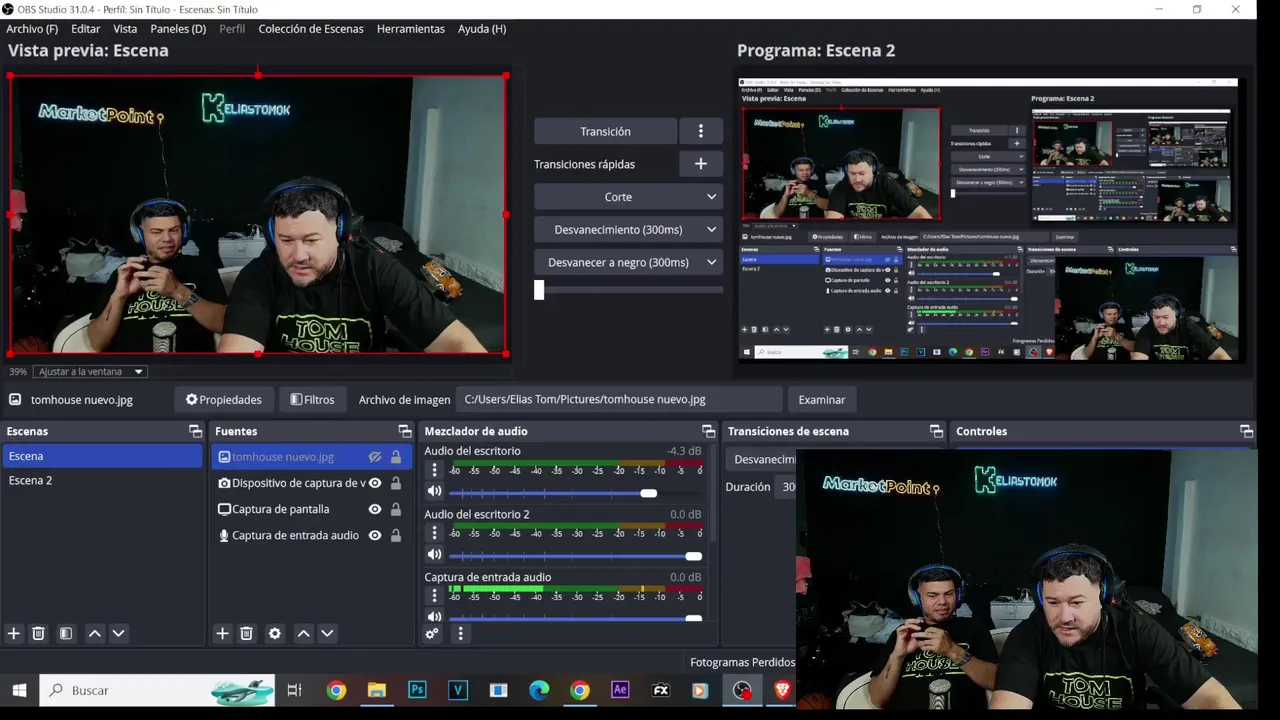The height and width of the screenshot is (720, 1280).
Task: Open Desvanecimiento (300ms) quick transition dropdown
Action: [628, 230]
